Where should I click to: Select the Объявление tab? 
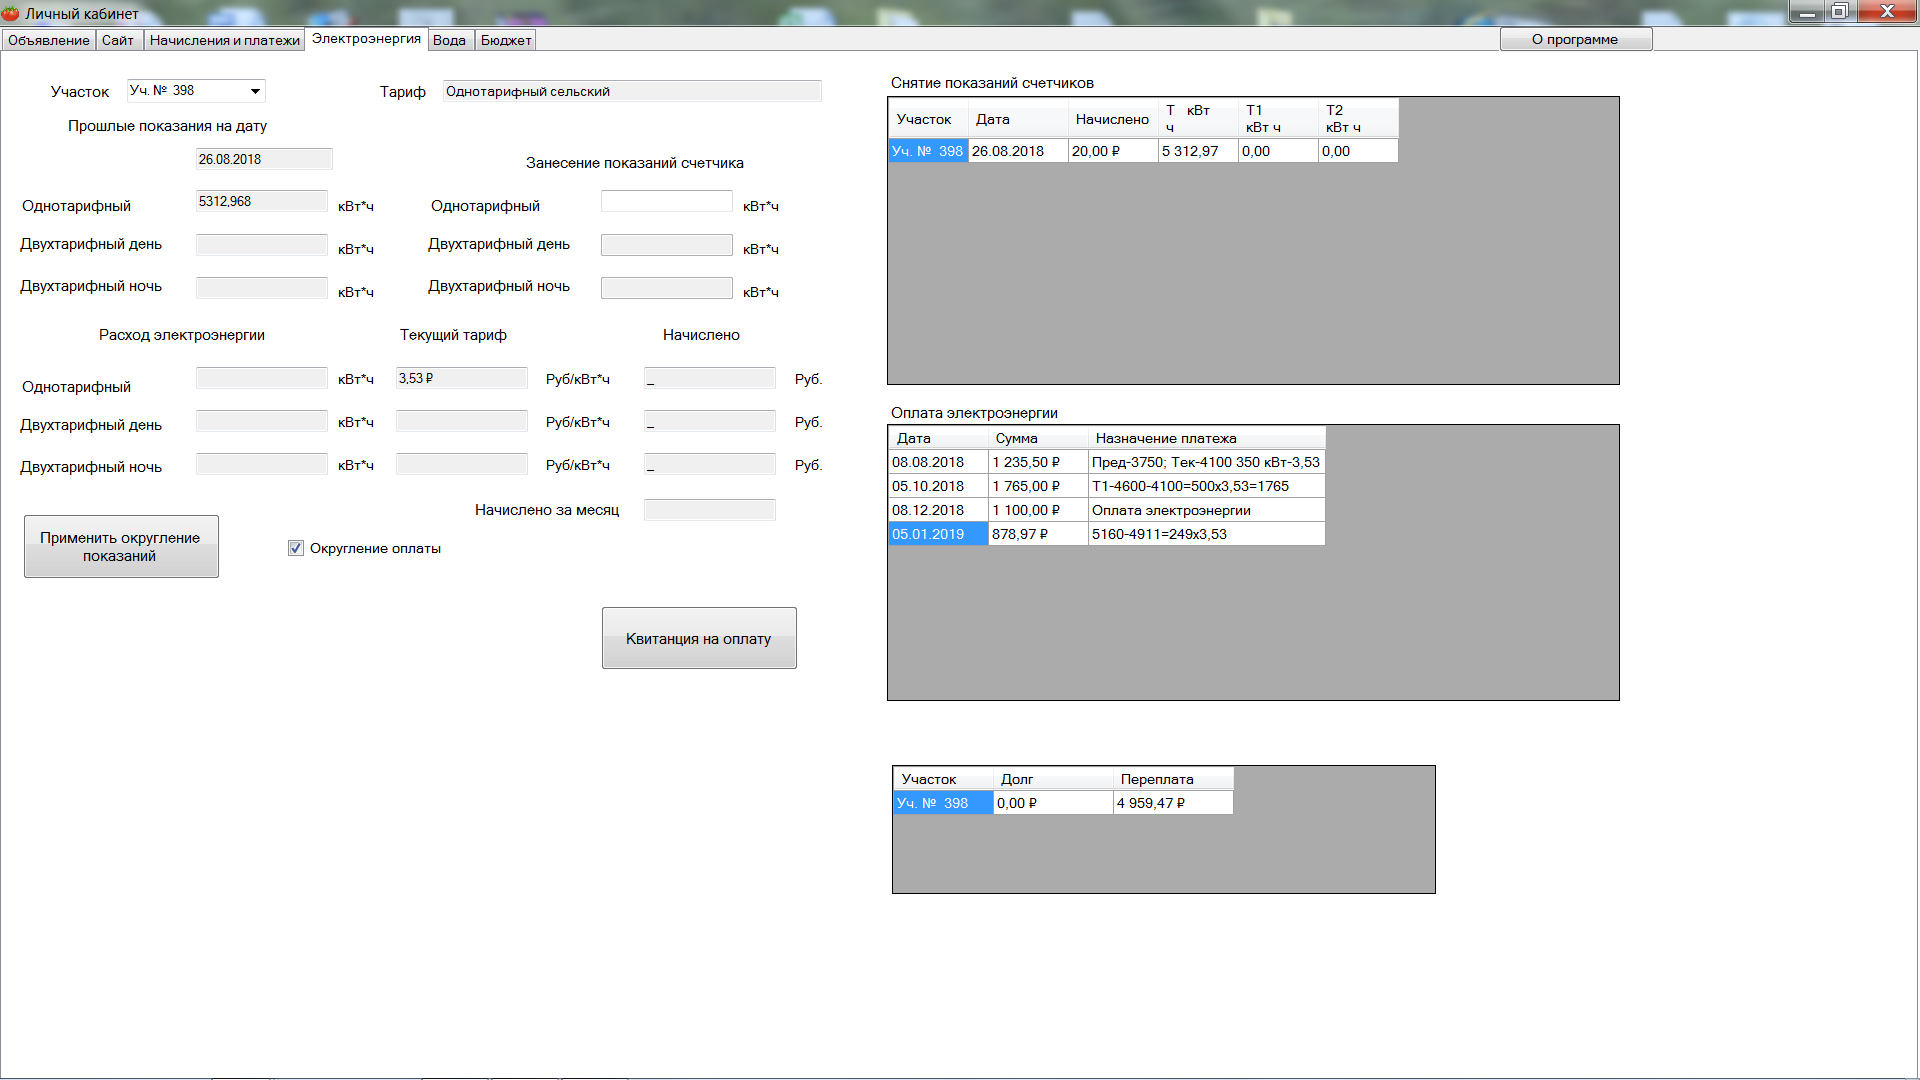[x=48, y=40]
